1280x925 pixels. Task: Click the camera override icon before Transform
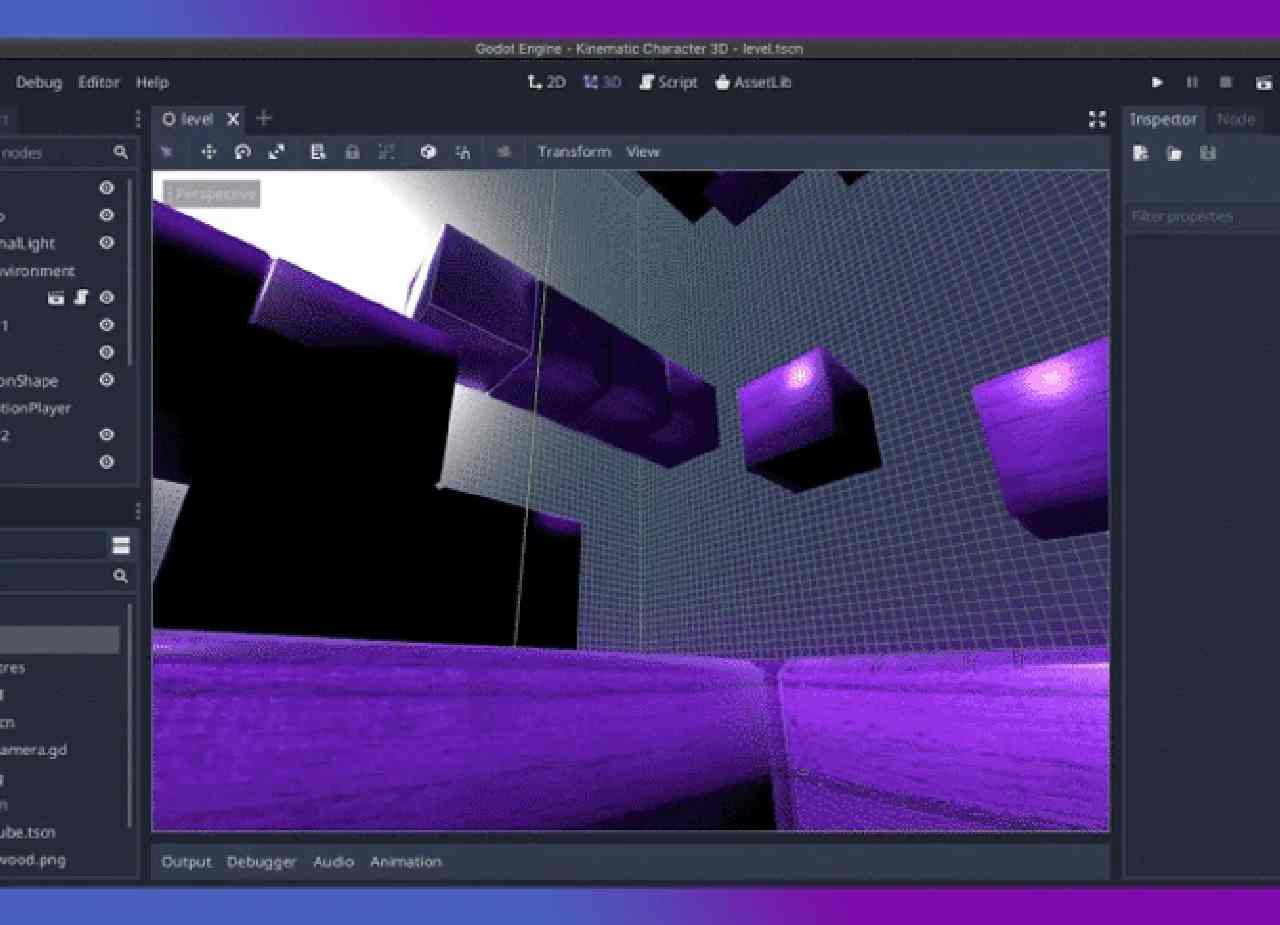504,152
